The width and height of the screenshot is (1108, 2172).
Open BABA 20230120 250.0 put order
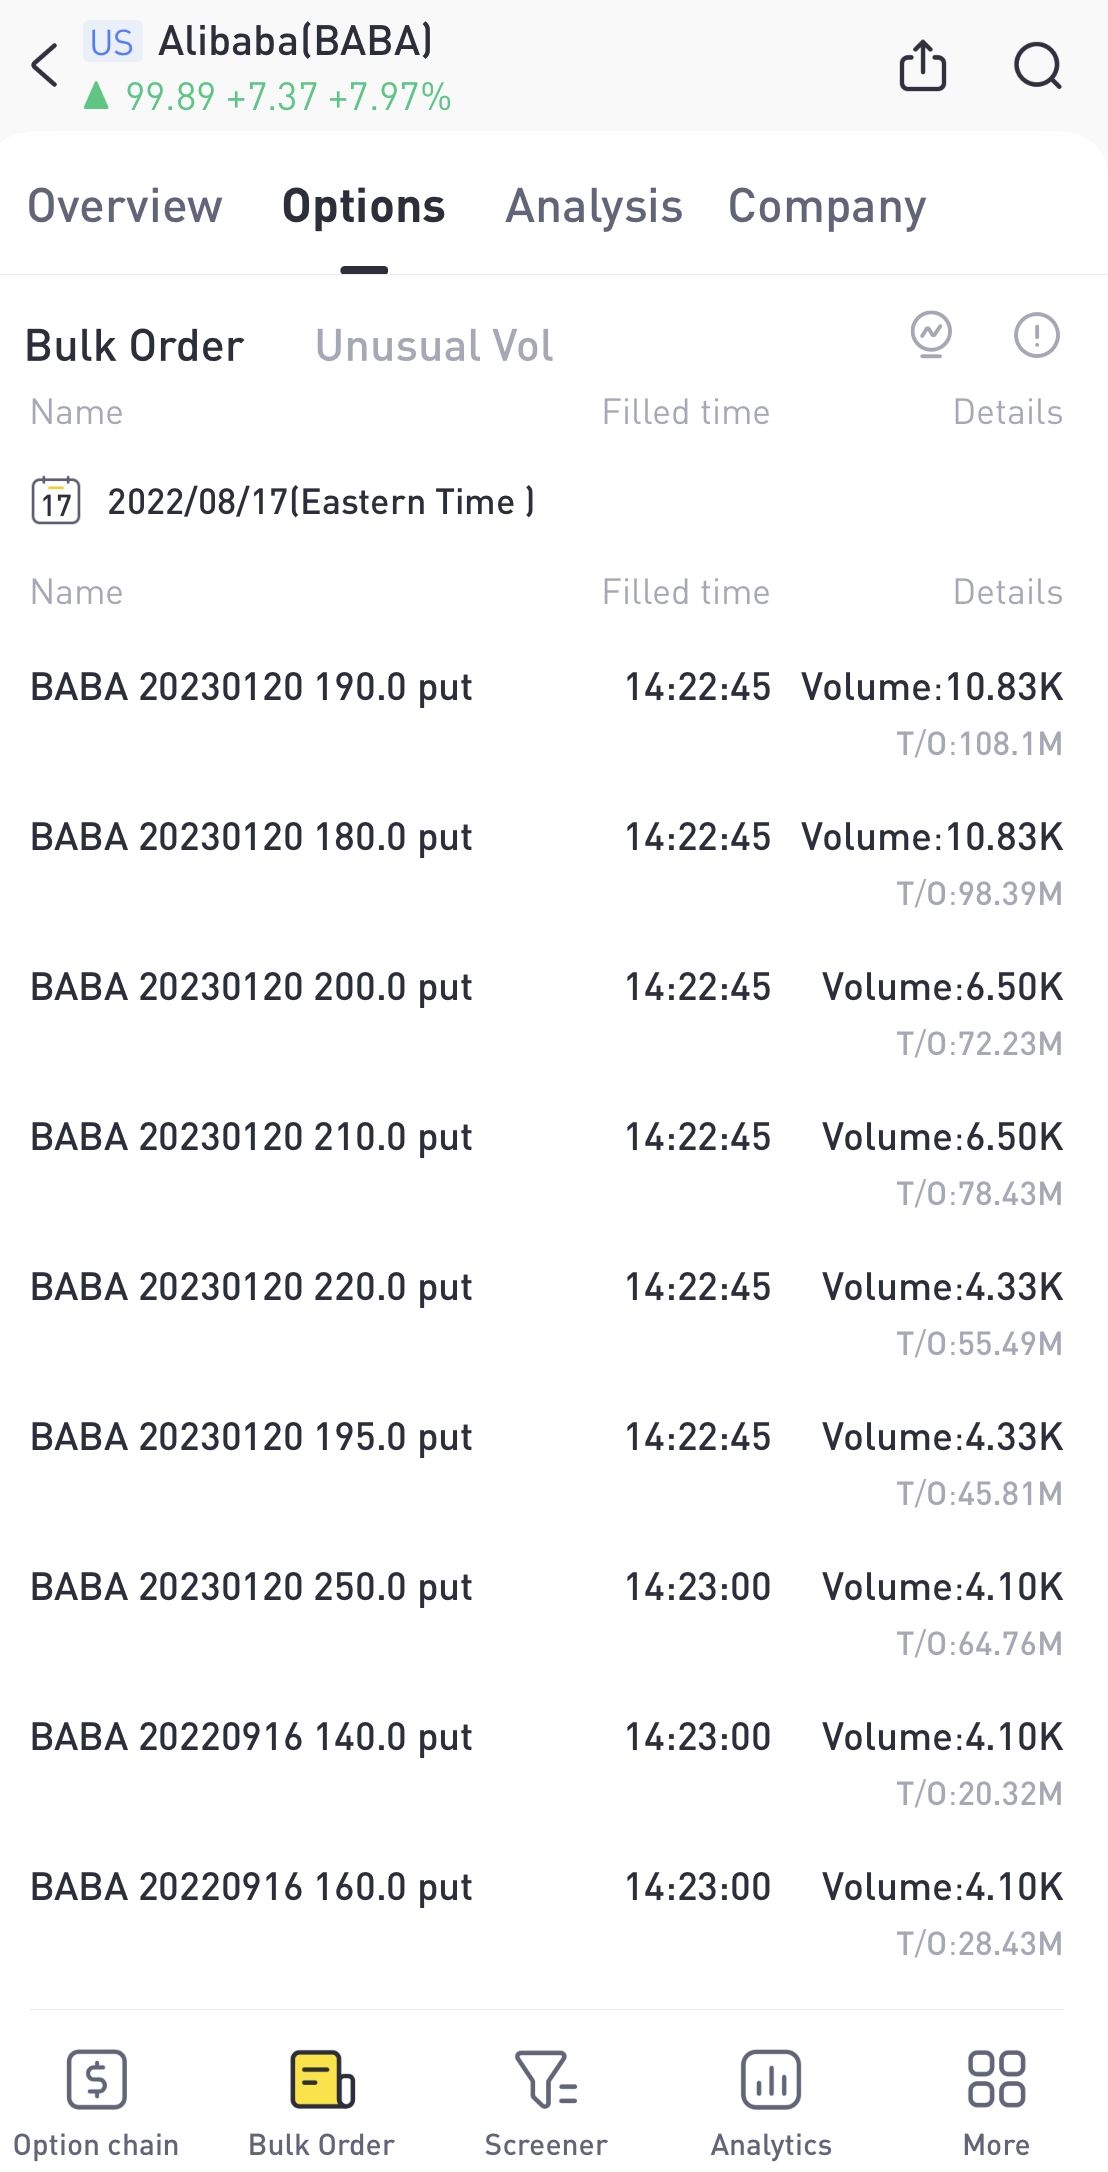coord(547,1614)
